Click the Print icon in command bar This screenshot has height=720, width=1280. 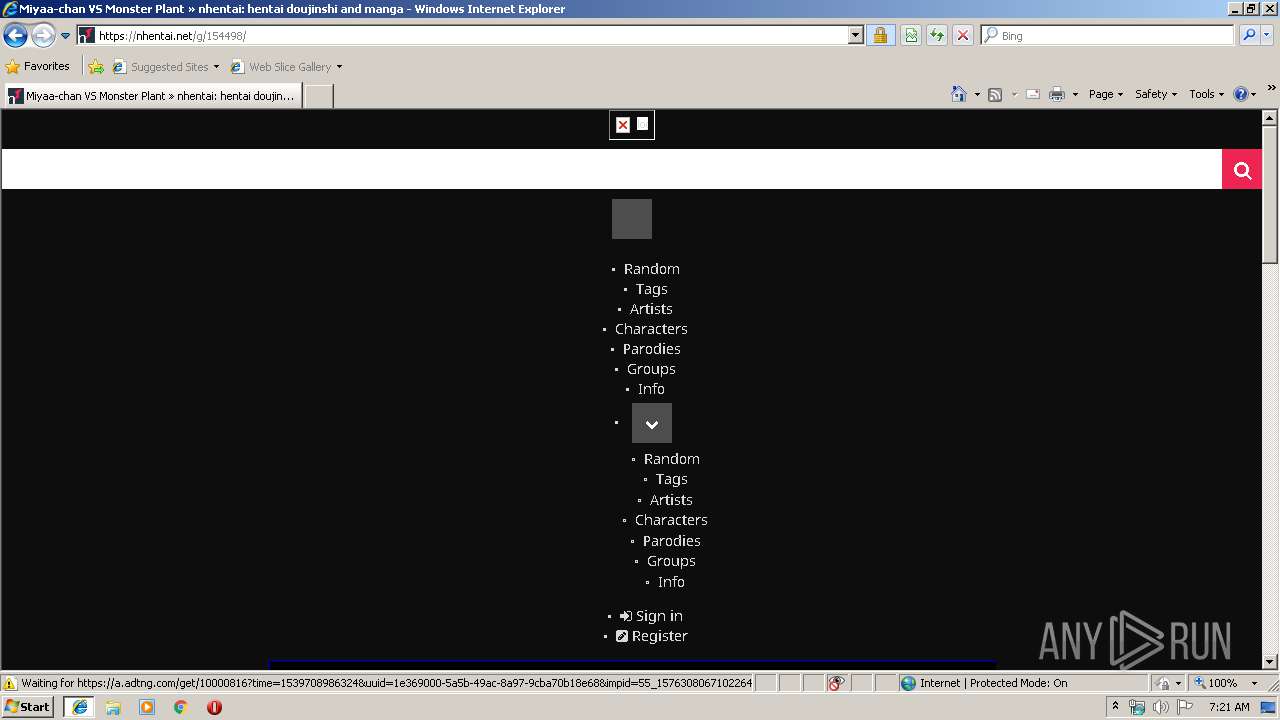(1057, 94)
